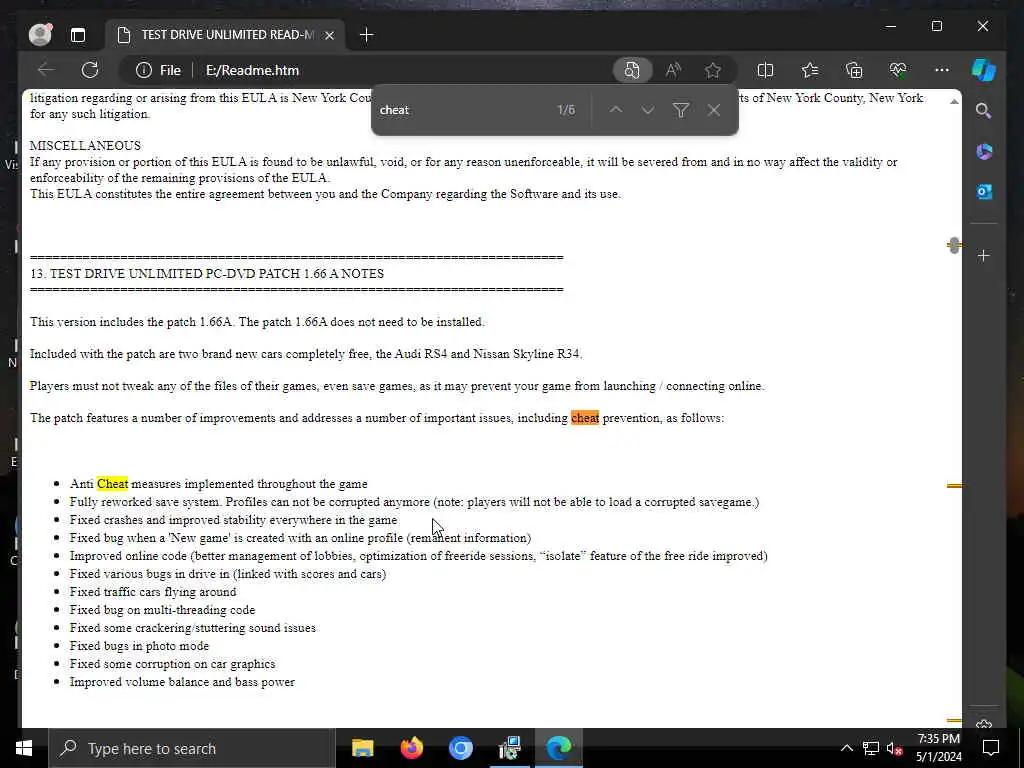
Task: Click the yellow-highlighted "Cheat" word
Action: (112, 484)
